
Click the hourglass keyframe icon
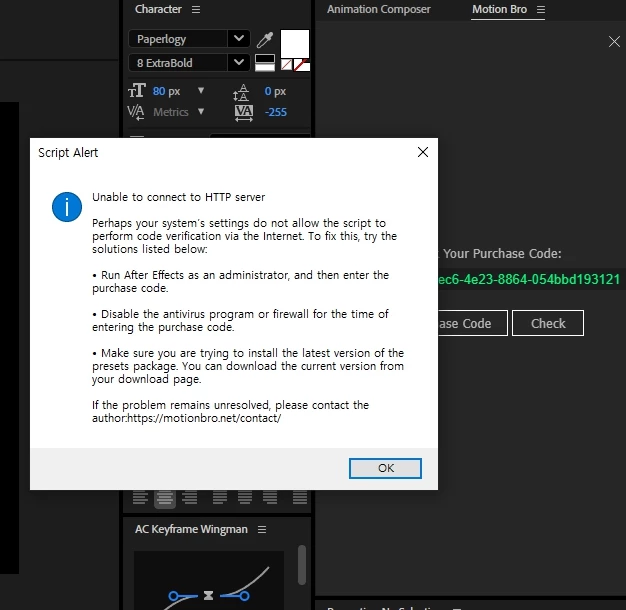pos(208,596)
